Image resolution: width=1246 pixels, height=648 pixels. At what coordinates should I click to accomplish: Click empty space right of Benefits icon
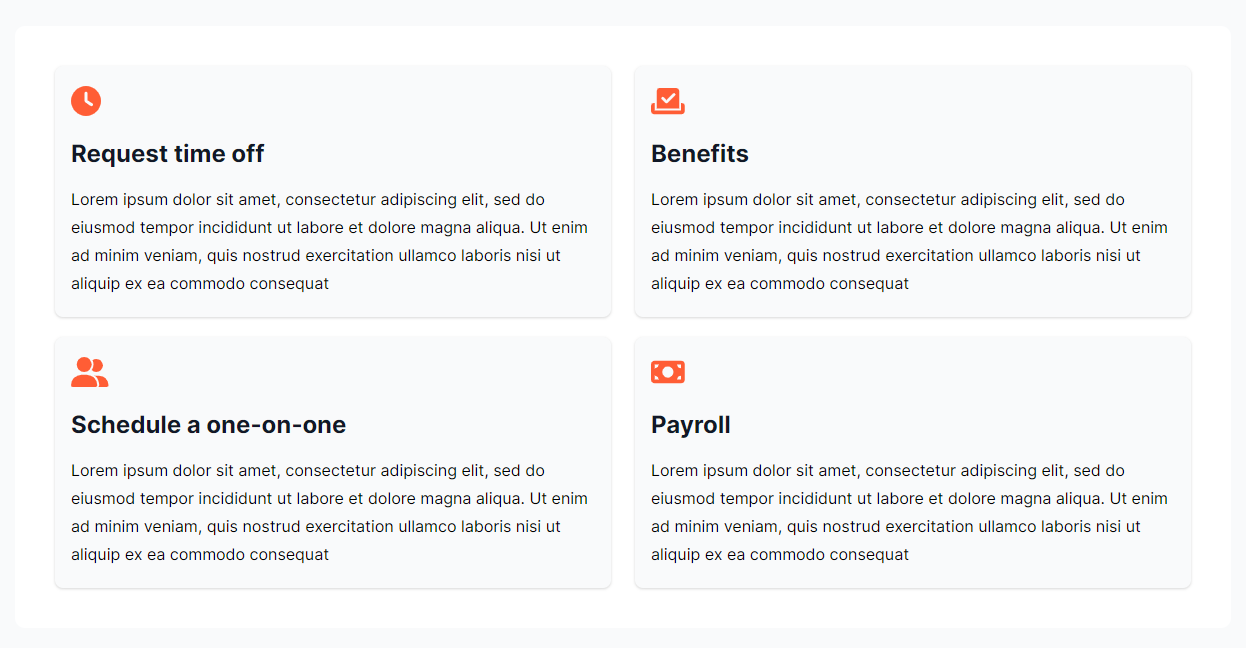point(930,101)
